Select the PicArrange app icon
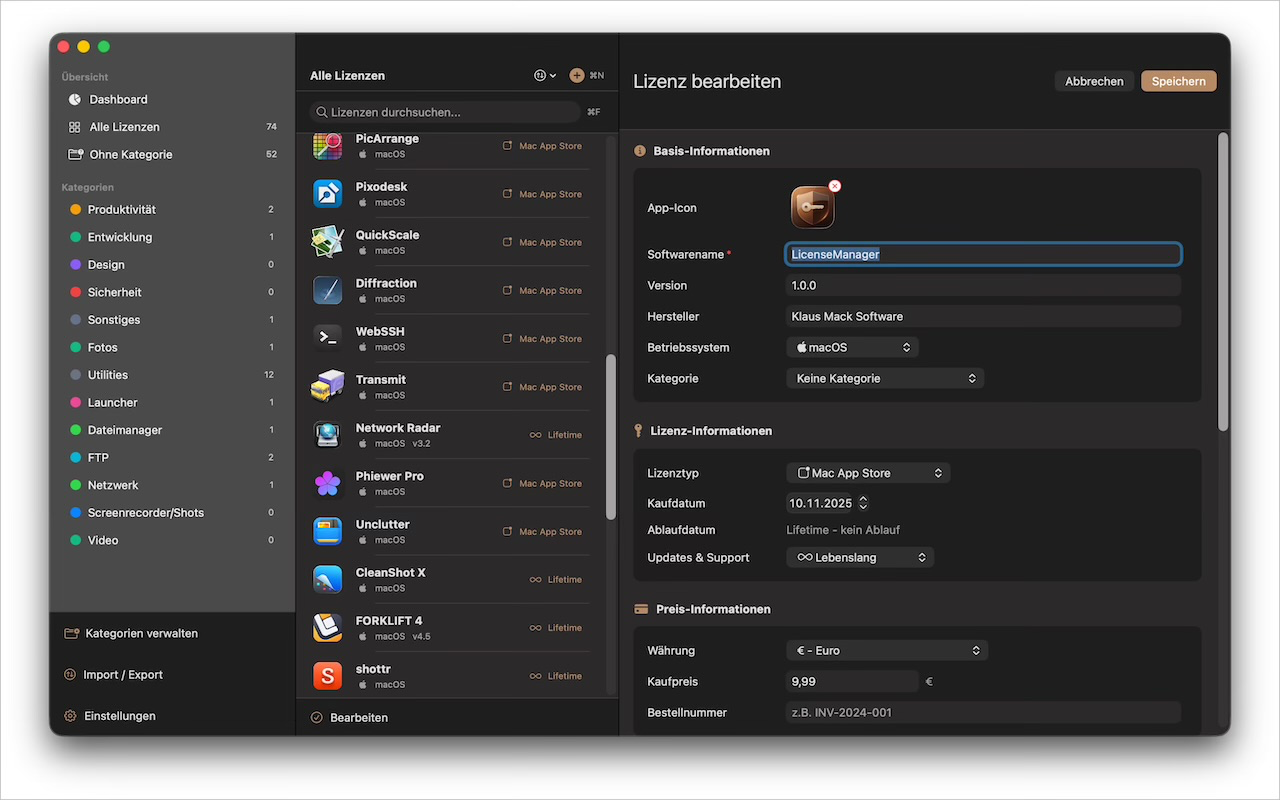 click(x=328, y=146)
